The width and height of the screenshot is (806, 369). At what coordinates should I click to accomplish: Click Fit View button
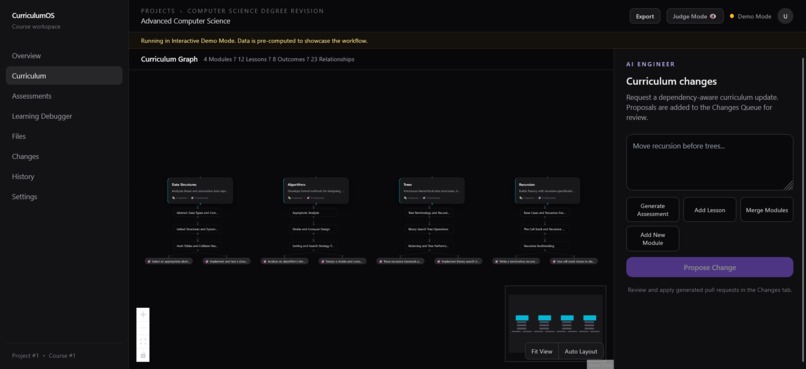pos(542,352)
